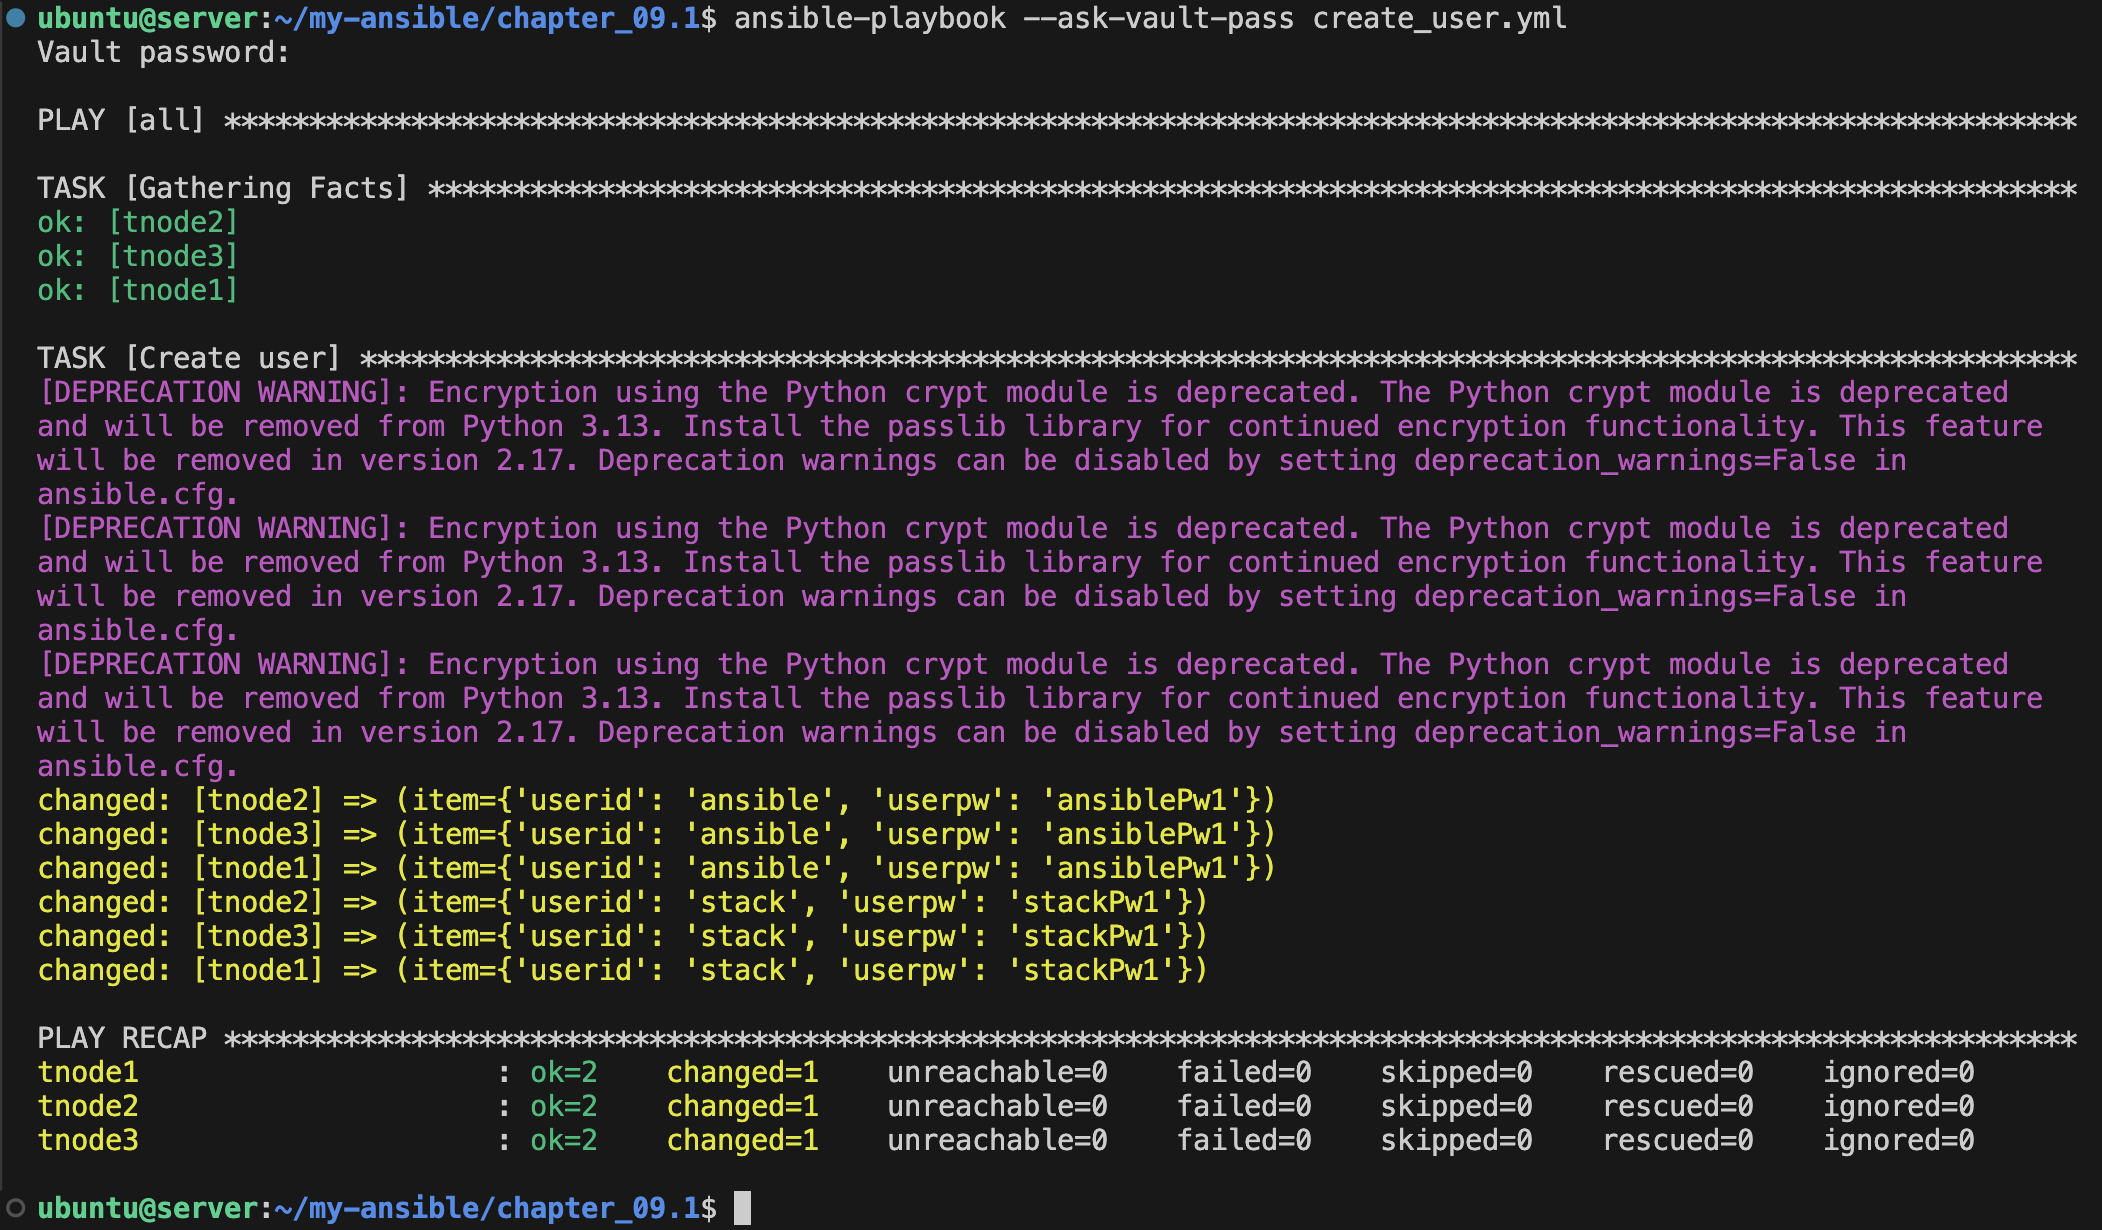Click the terminal cursor block at the prompt
The image size is (2102, 1230).
(742, 1208)
